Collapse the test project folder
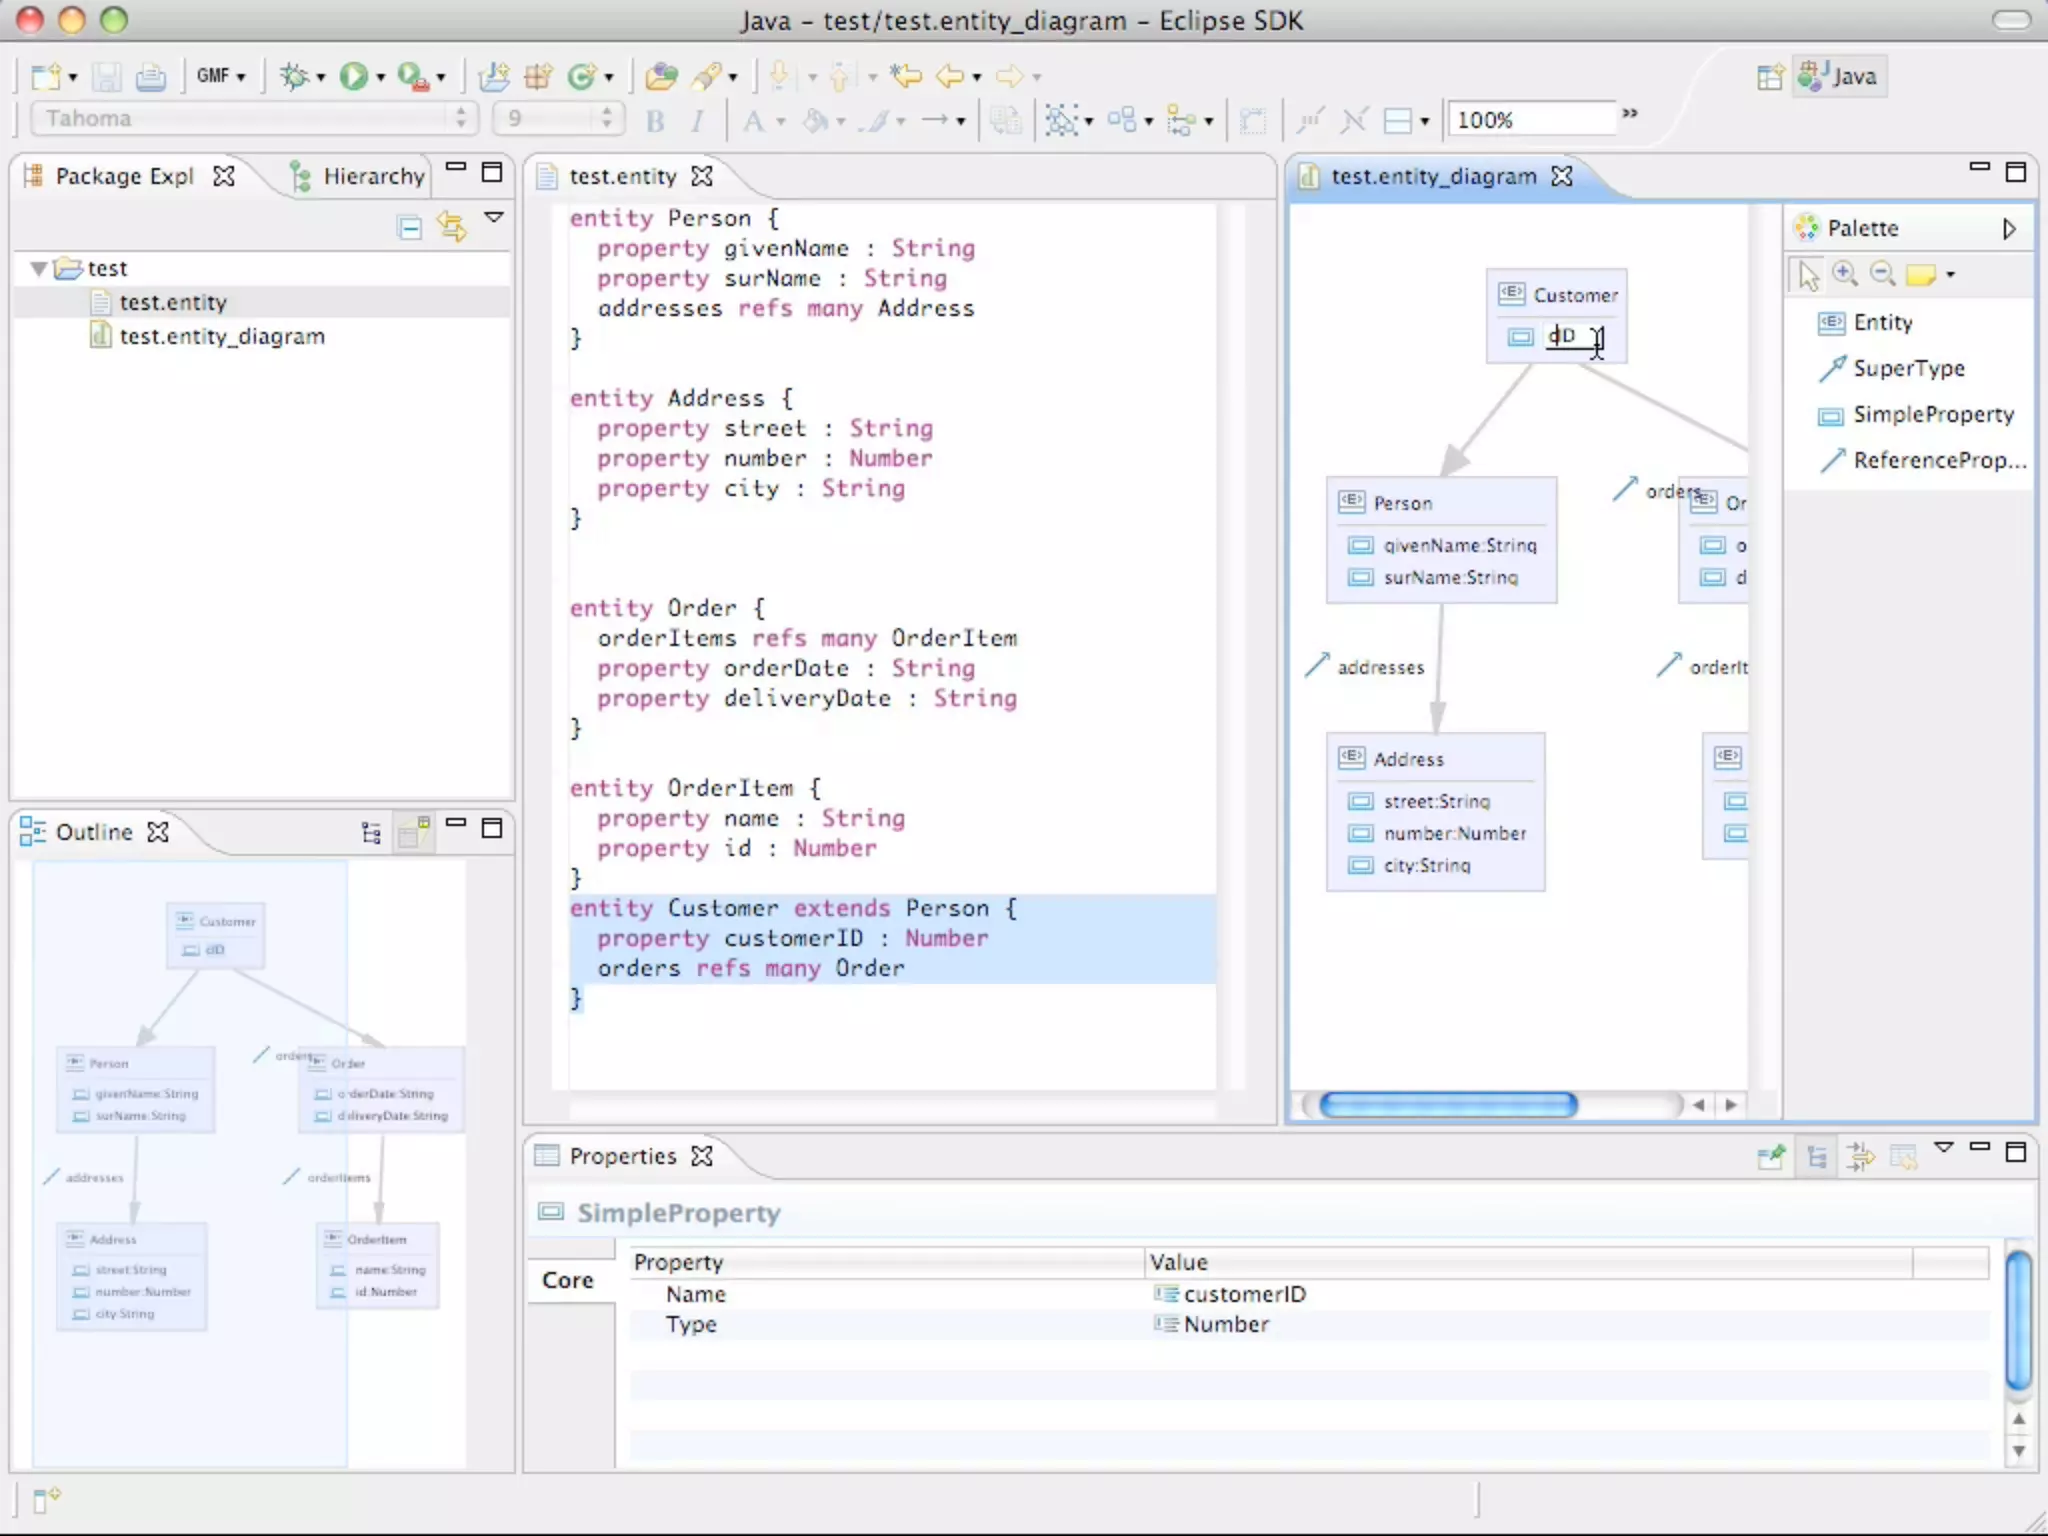 coord(39,268)
